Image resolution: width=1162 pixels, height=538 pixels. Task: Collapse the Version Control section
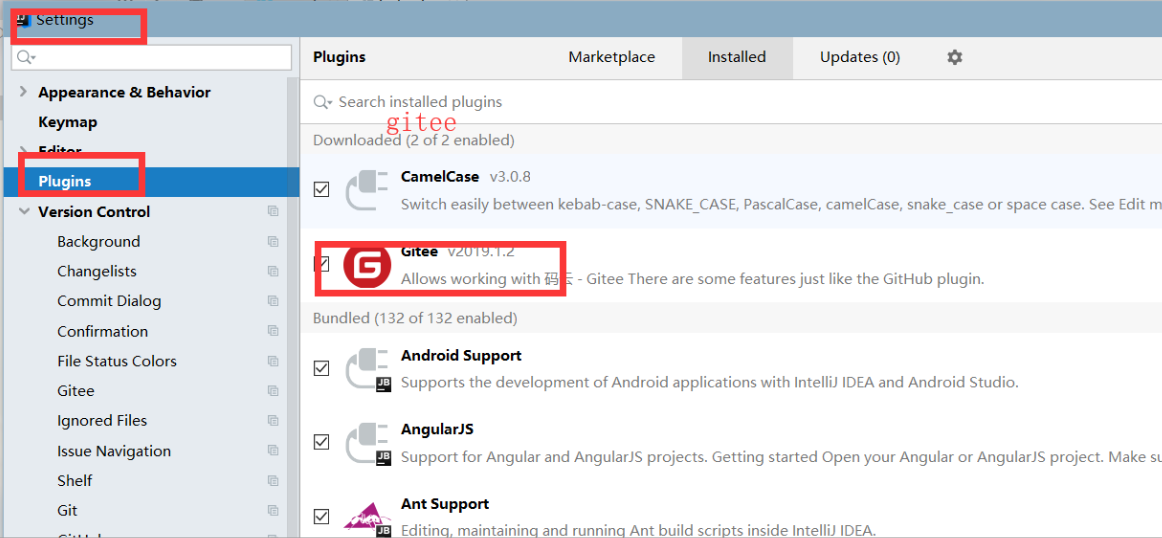point(24,211)
